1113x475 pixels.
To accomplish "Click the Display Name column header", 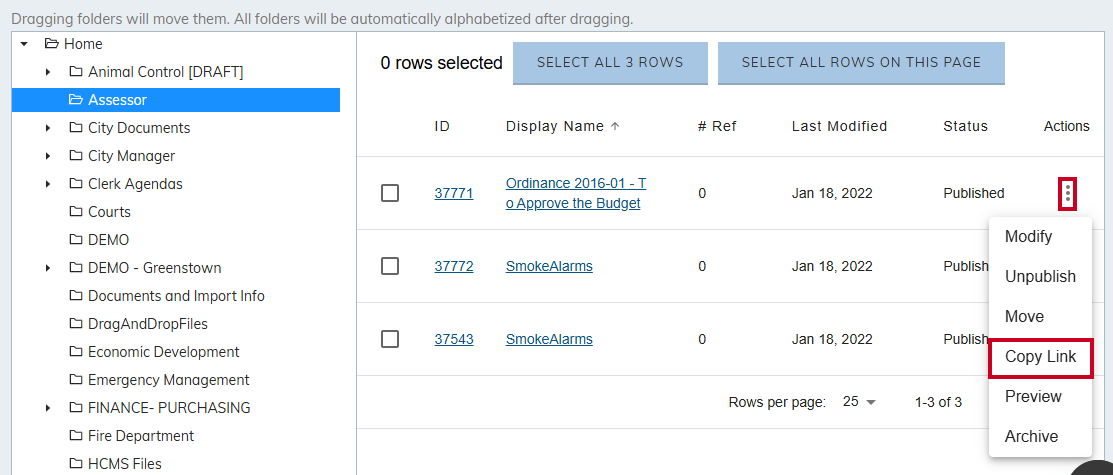I will (554, 126).
